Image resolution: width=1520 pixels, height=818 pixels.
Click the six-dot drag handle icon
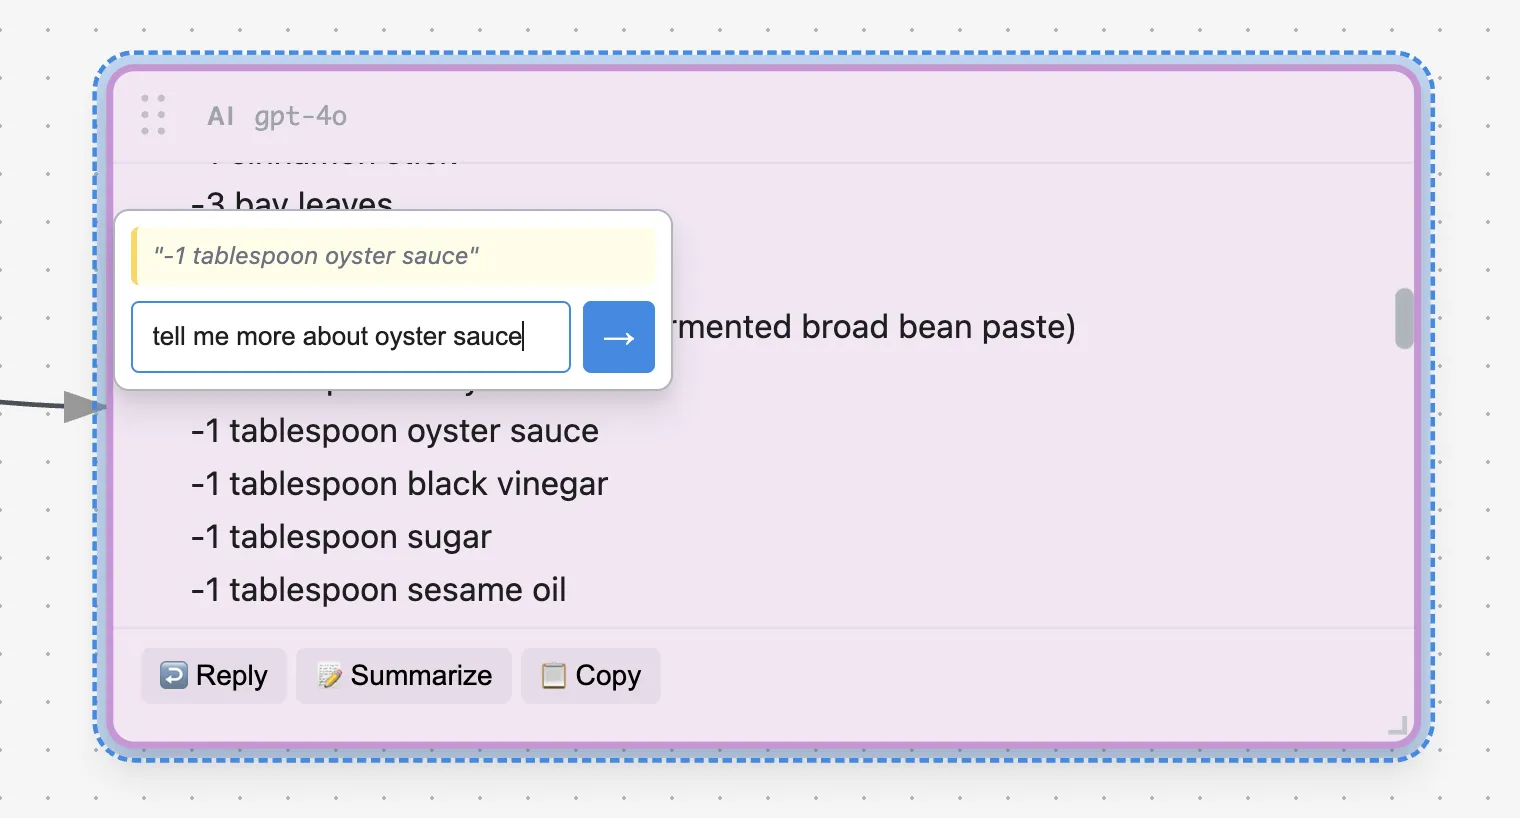(154, 114)
